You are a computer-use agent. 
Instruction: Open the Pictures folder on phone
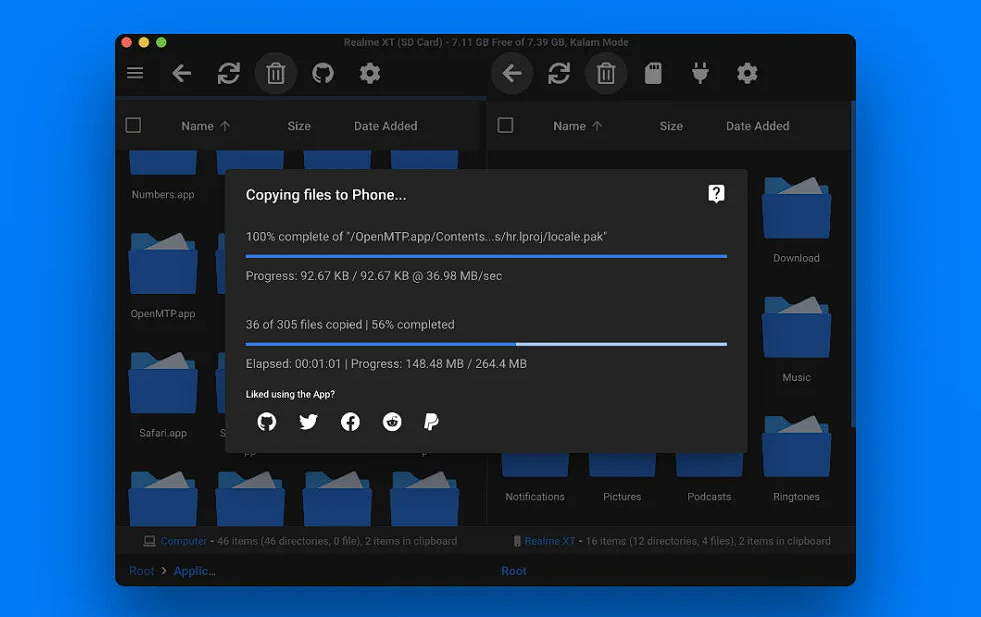[x=622, y=479]
